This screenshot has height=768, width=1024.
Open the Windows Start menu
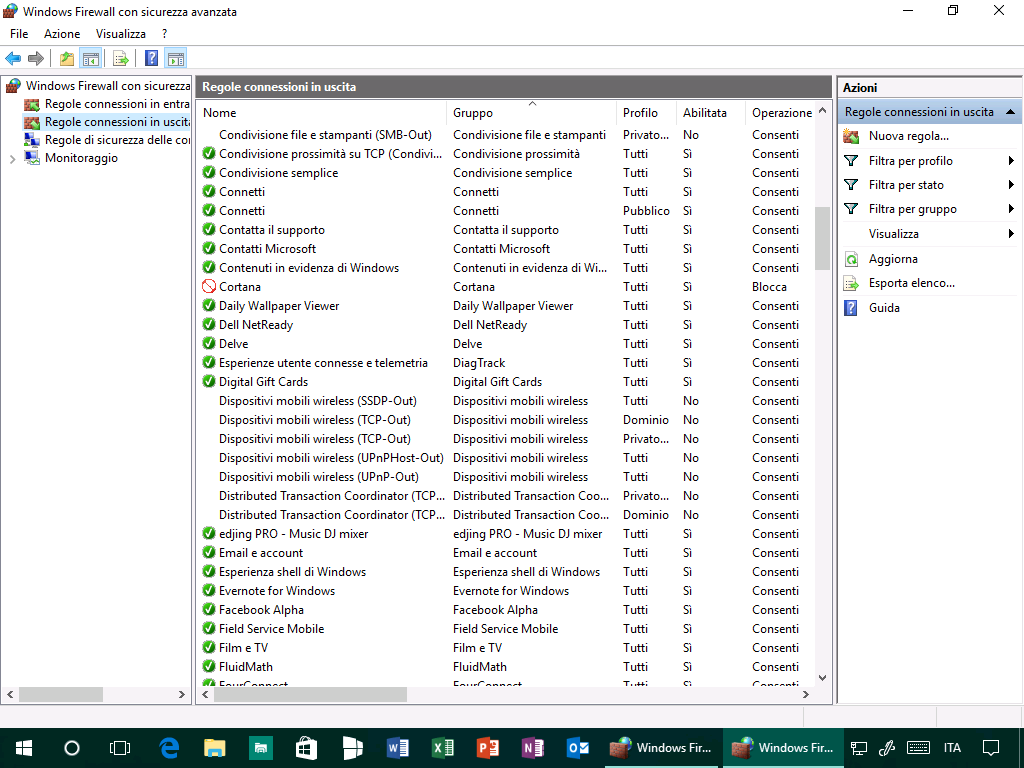point(24,748)
